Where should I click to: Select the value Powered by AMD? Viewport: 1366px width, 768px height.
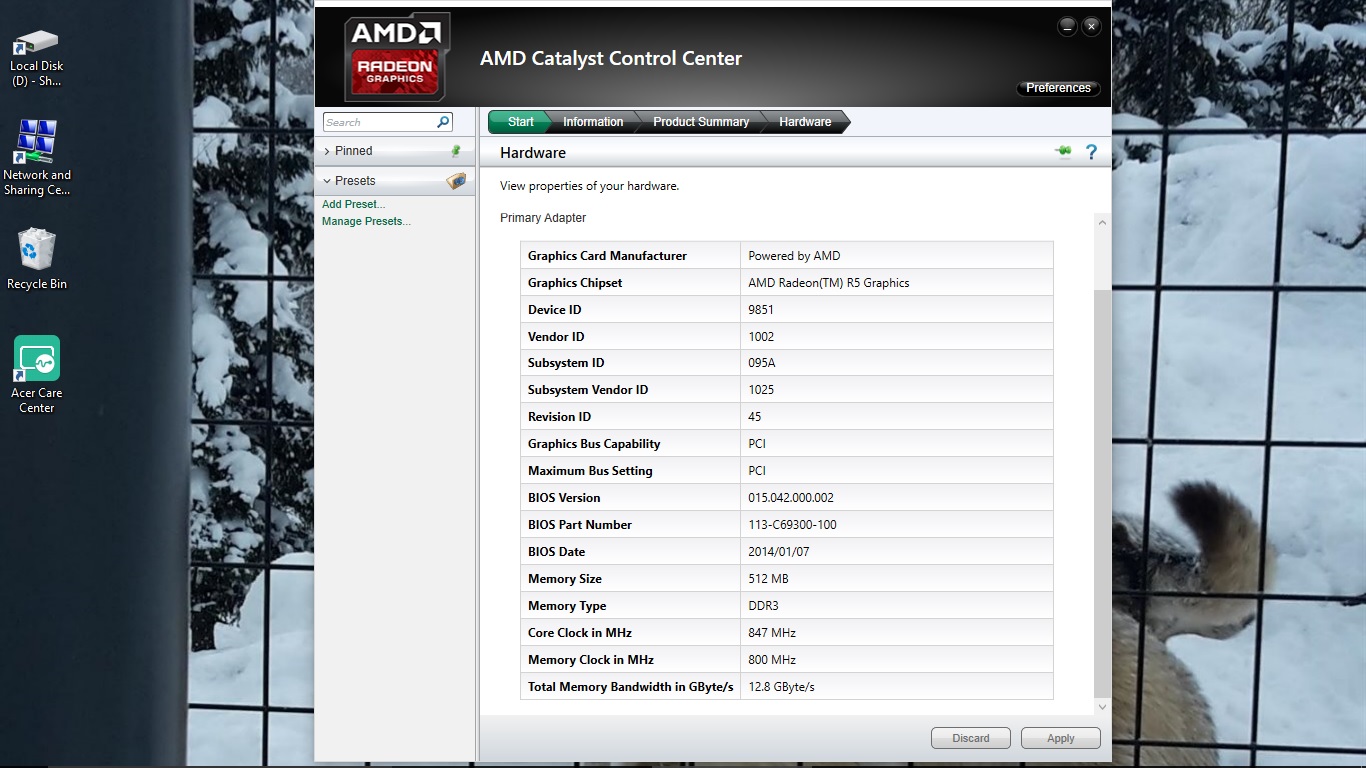point(794,256)
